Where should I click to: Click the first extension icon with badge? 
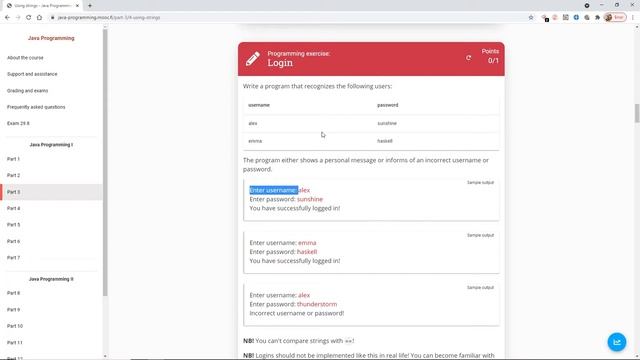point(545,18)
